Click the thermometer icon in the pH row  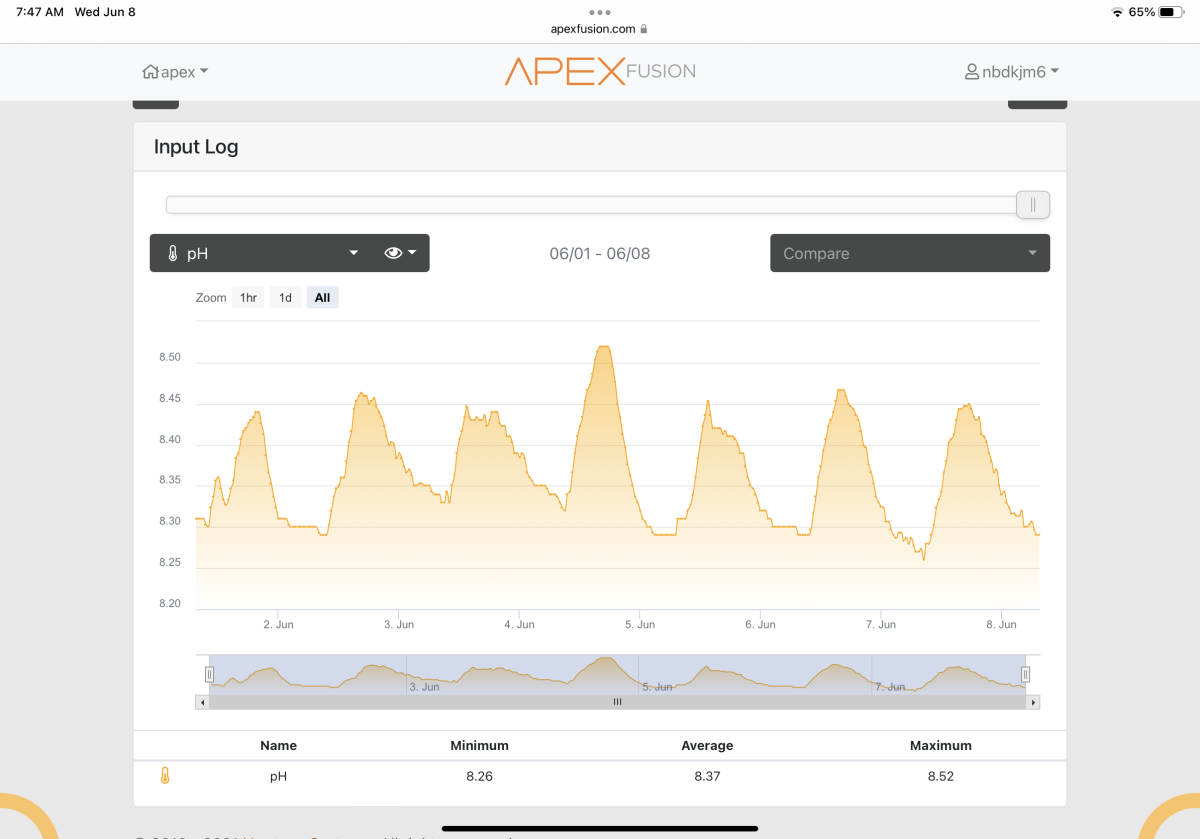pos(165,775)
